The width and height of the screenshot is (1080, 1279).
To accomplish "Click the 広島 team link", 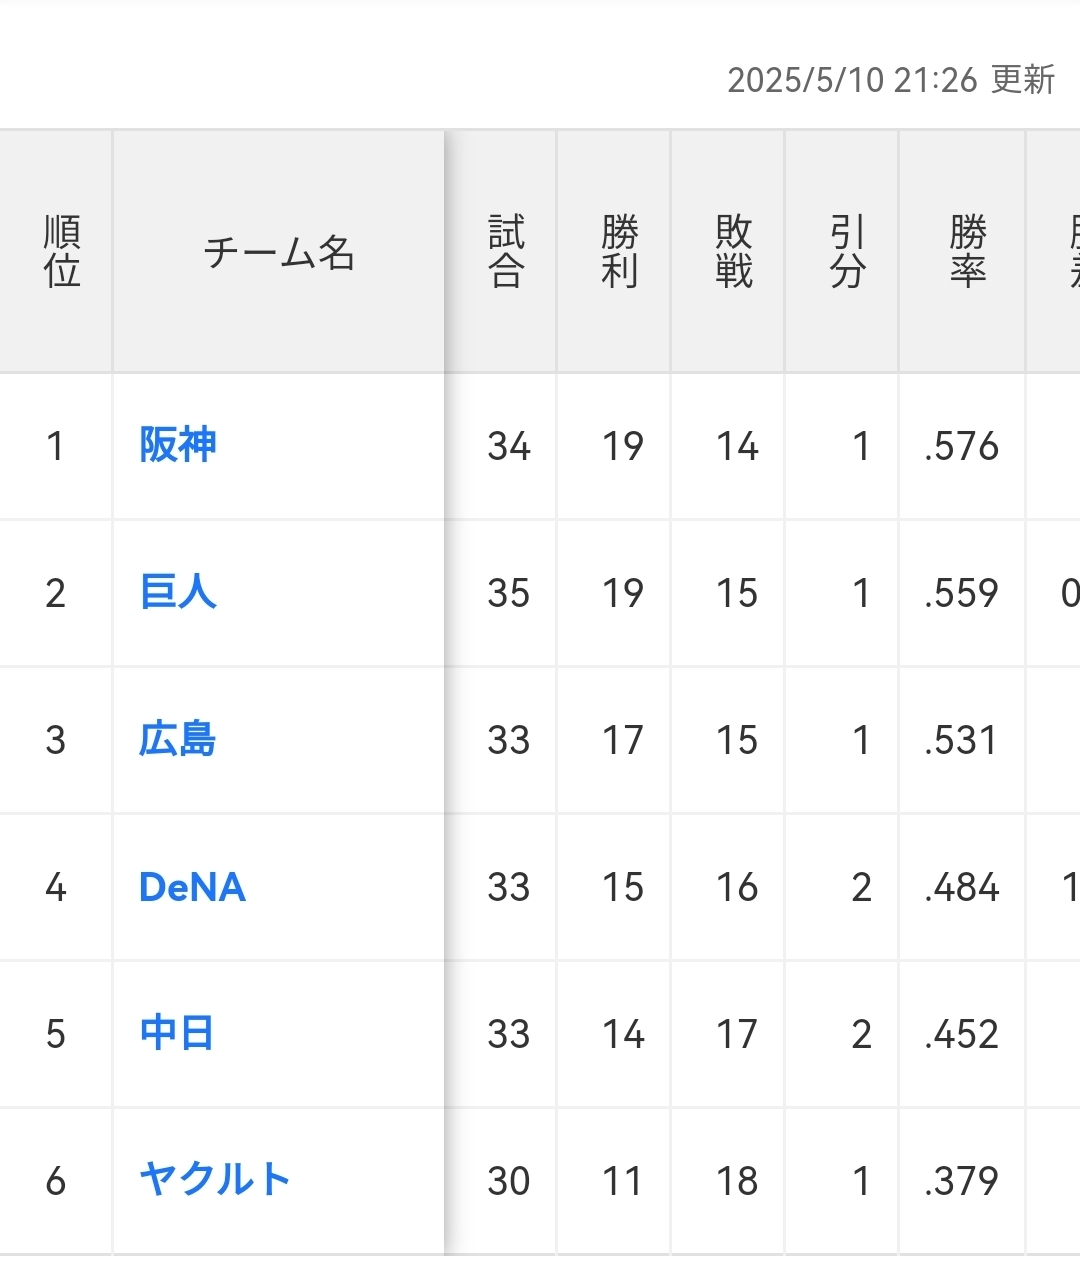I will click(x=178, y=739).
